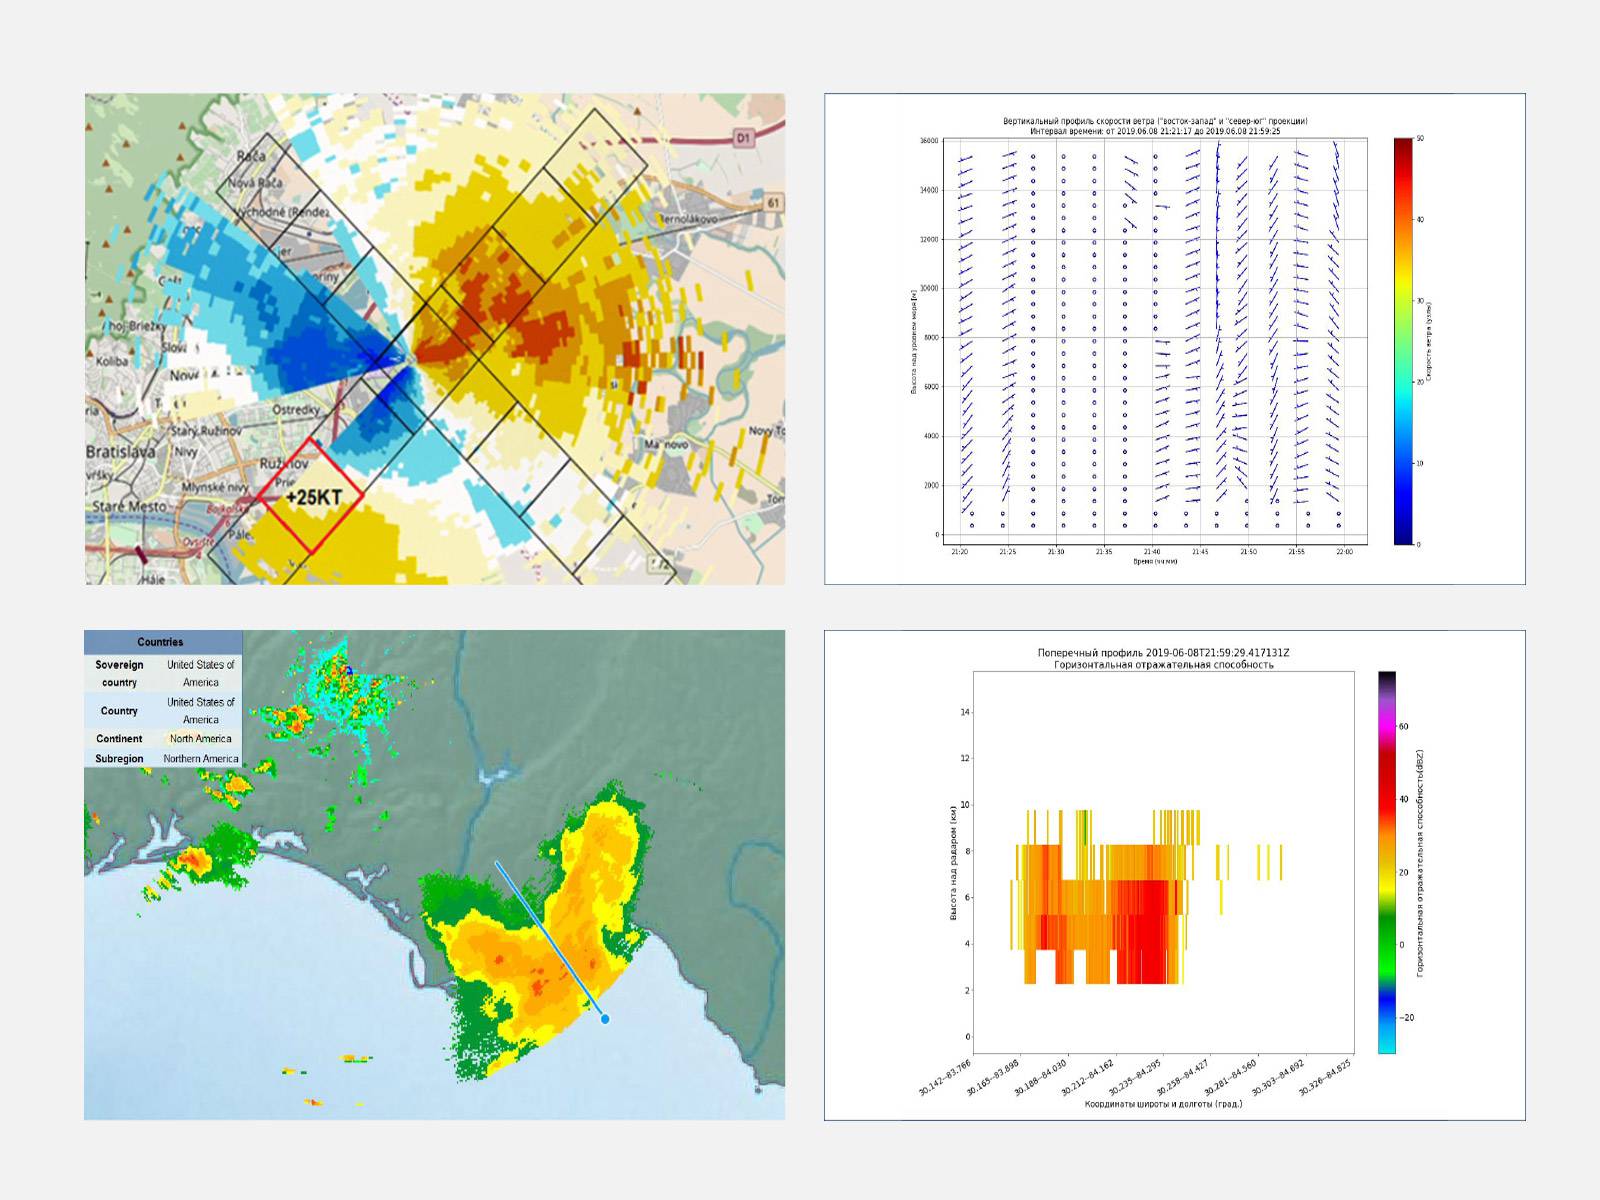The height and width of the screenshot is (1200, 1600).
Task: Click the Rača label on the map
Action: pos(251,156)
